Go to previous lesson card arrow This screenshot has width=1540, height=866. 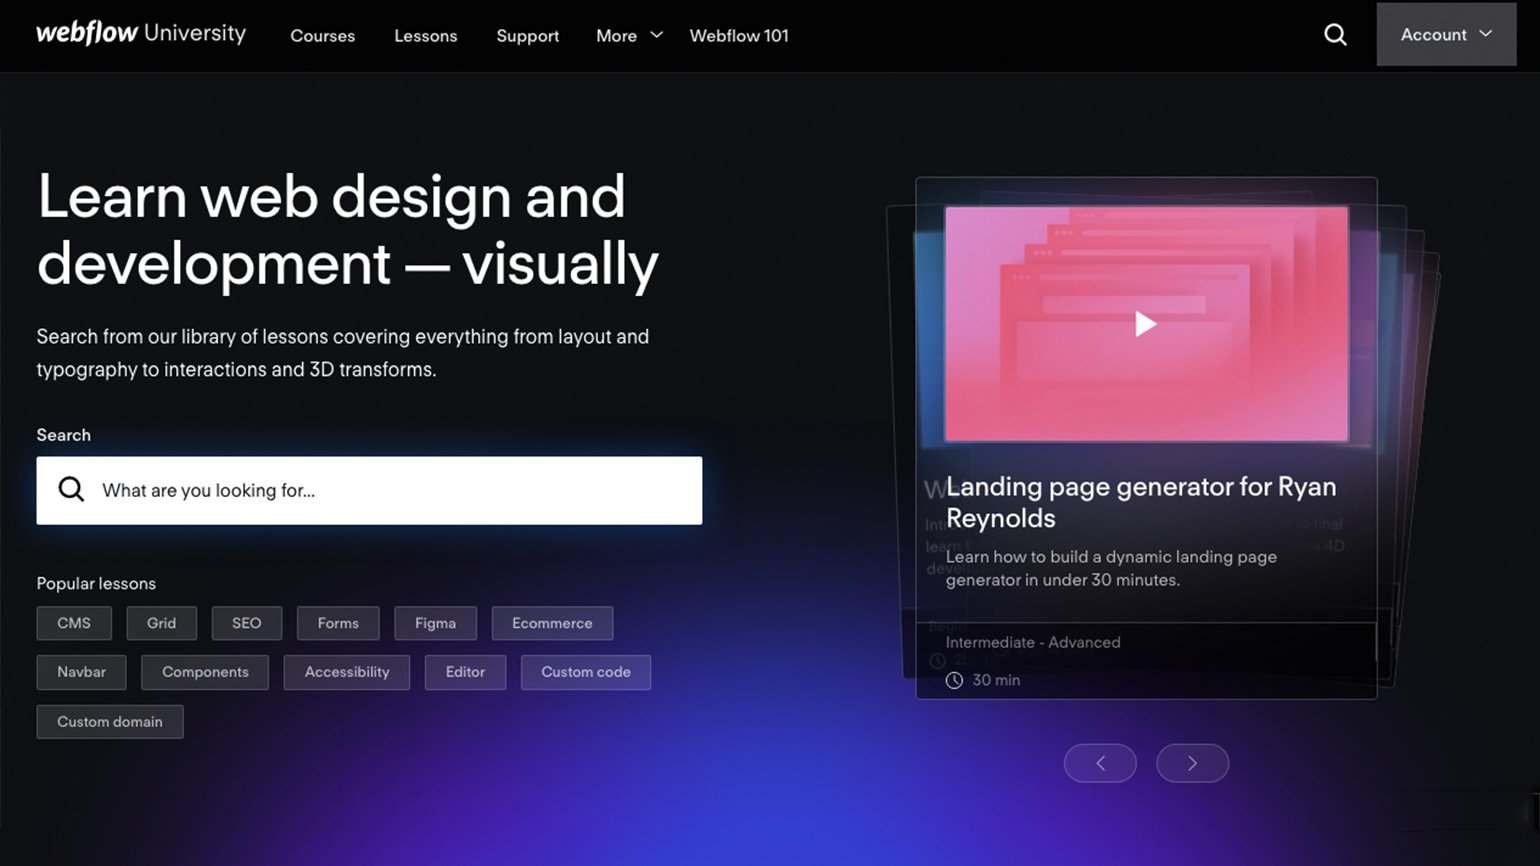tap(1100, 763)
